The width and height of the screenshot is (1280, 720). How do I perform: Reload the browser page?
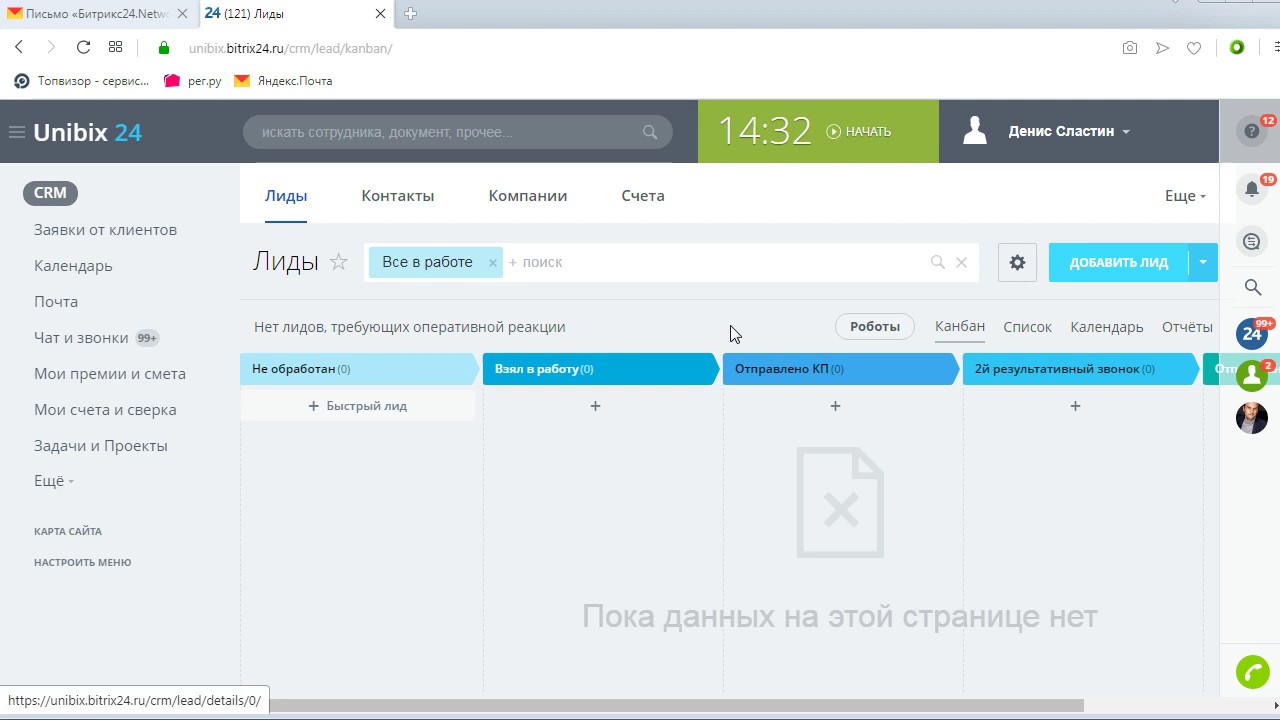coord(83,47)
